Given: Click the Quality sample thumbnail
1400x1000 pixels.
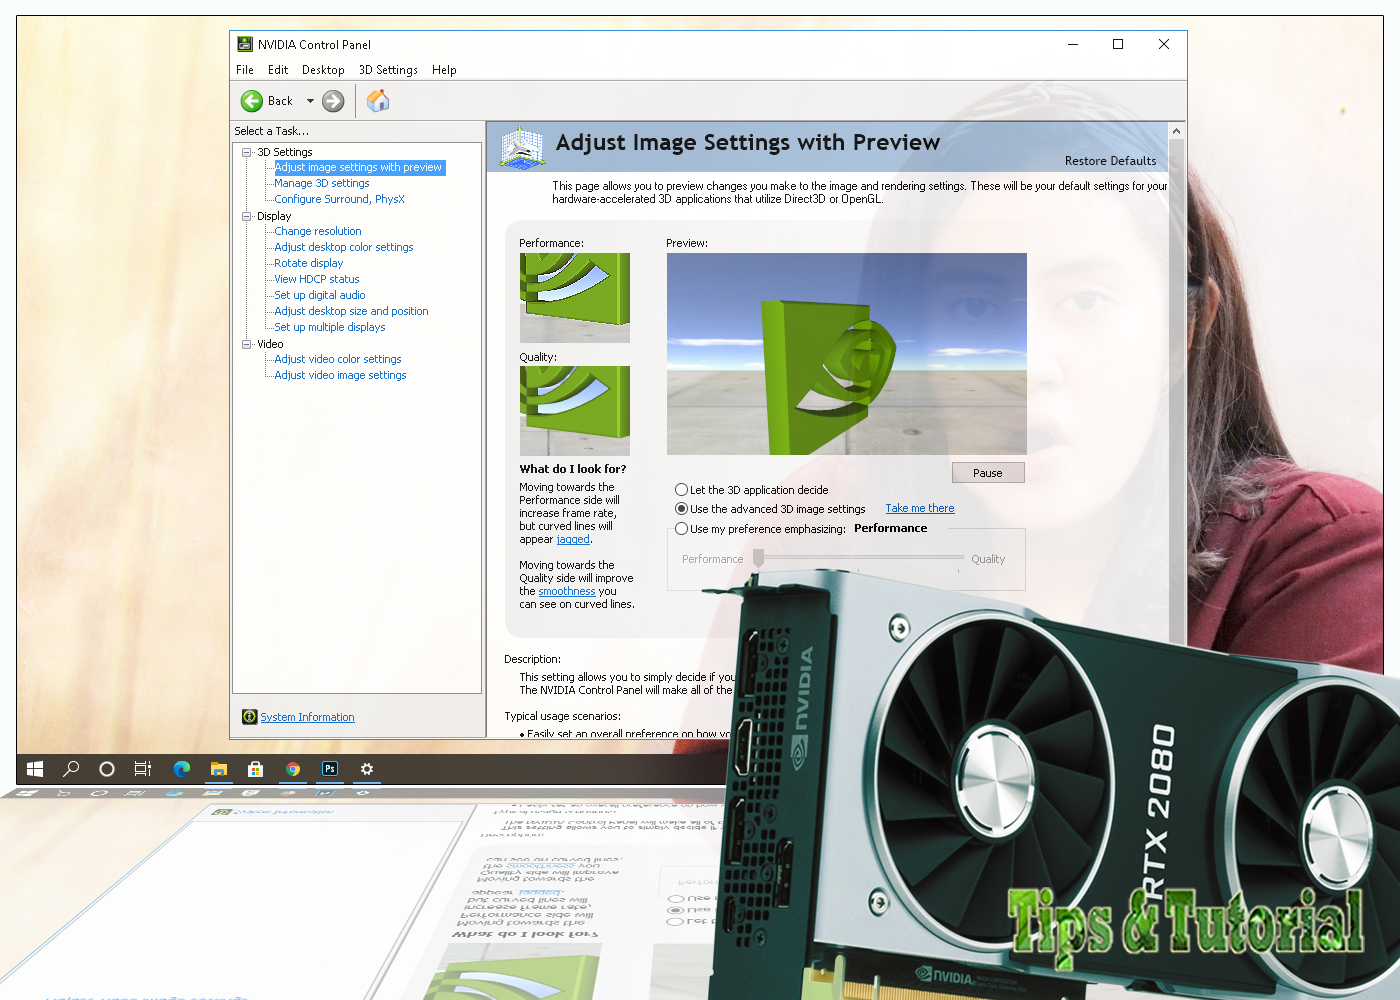Looking at the screenshot, I should click(575, 411).
